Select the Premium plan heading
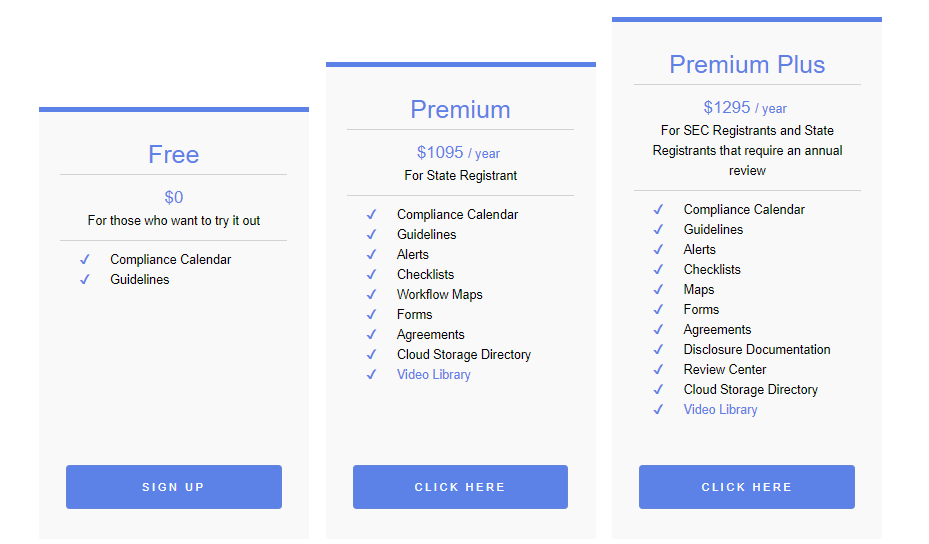Screen dimensions: 929x544 [x=460, y=110]
